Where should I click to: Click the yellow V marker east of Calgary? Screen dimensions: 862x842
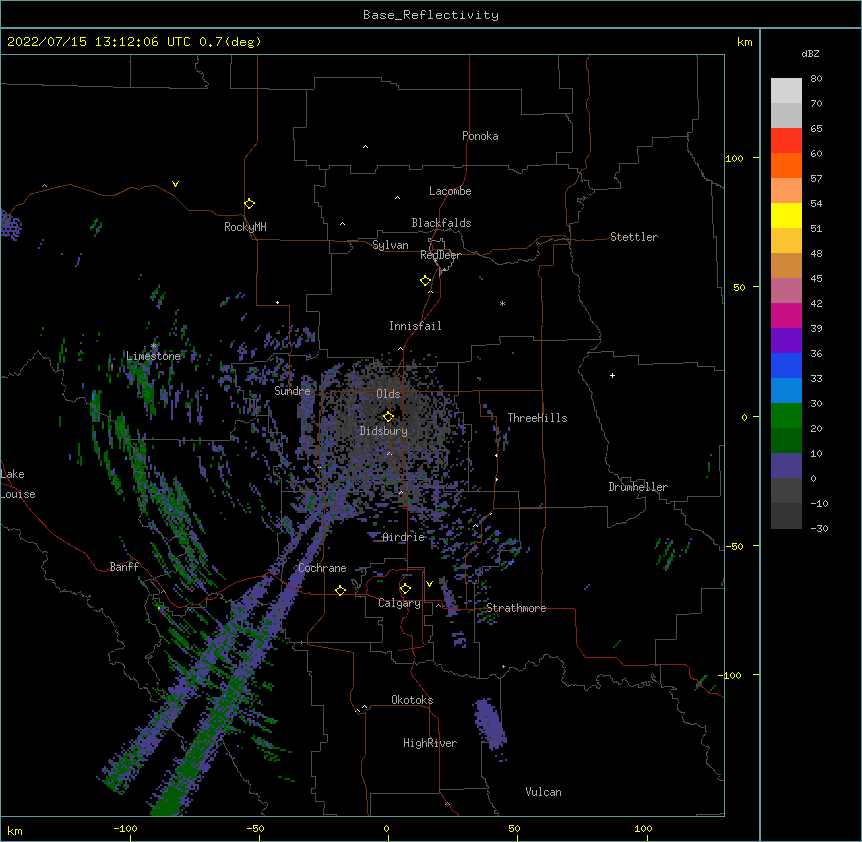tap(429, 584)
